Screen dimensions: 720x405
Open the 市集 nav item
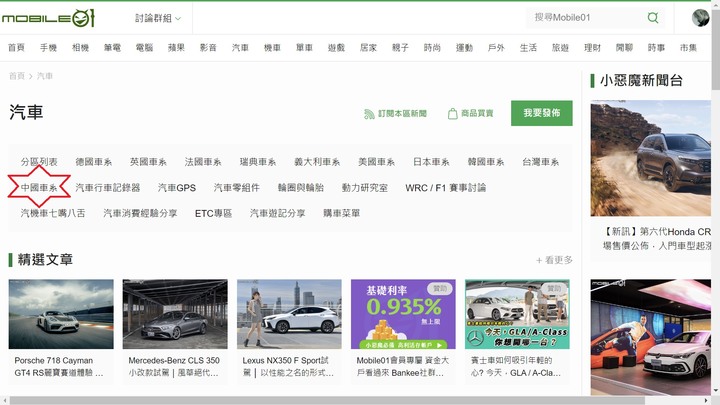click(688, 48)
